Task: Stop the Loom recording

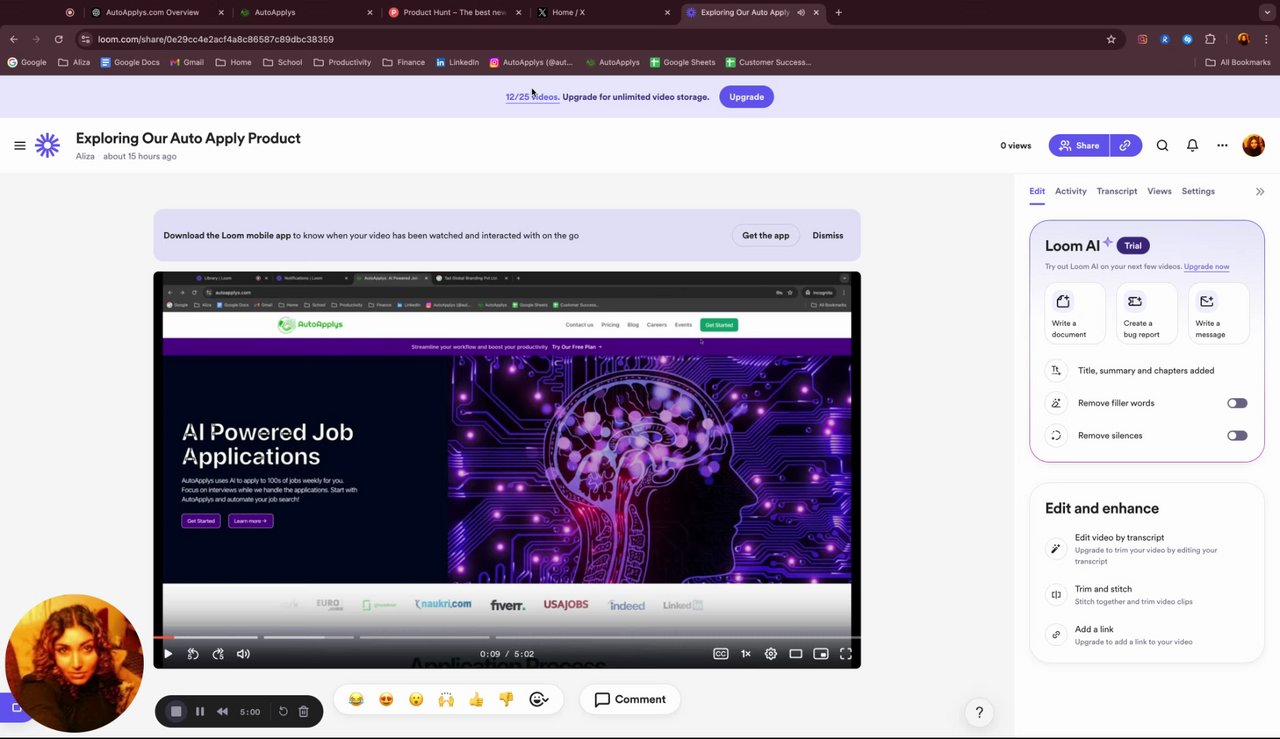Action: 176,711
